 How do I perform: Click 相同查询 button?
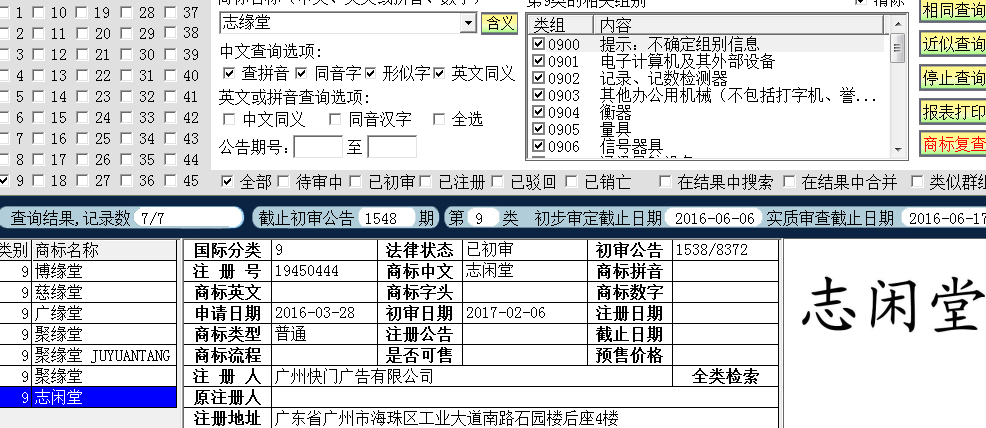pyautogui.click(x=953, y=10)
